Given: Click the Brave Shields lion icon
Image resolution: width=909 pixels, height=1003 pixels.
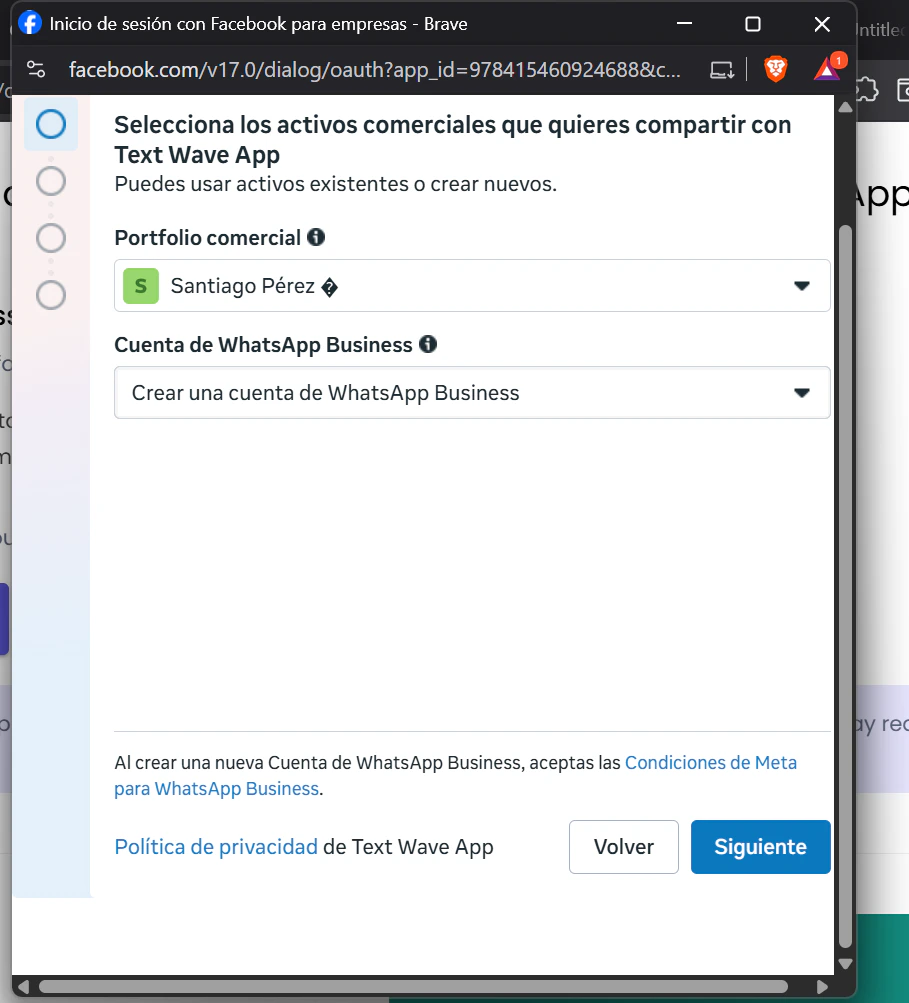Looking at the screenshot, I should (x=775, y=69).
